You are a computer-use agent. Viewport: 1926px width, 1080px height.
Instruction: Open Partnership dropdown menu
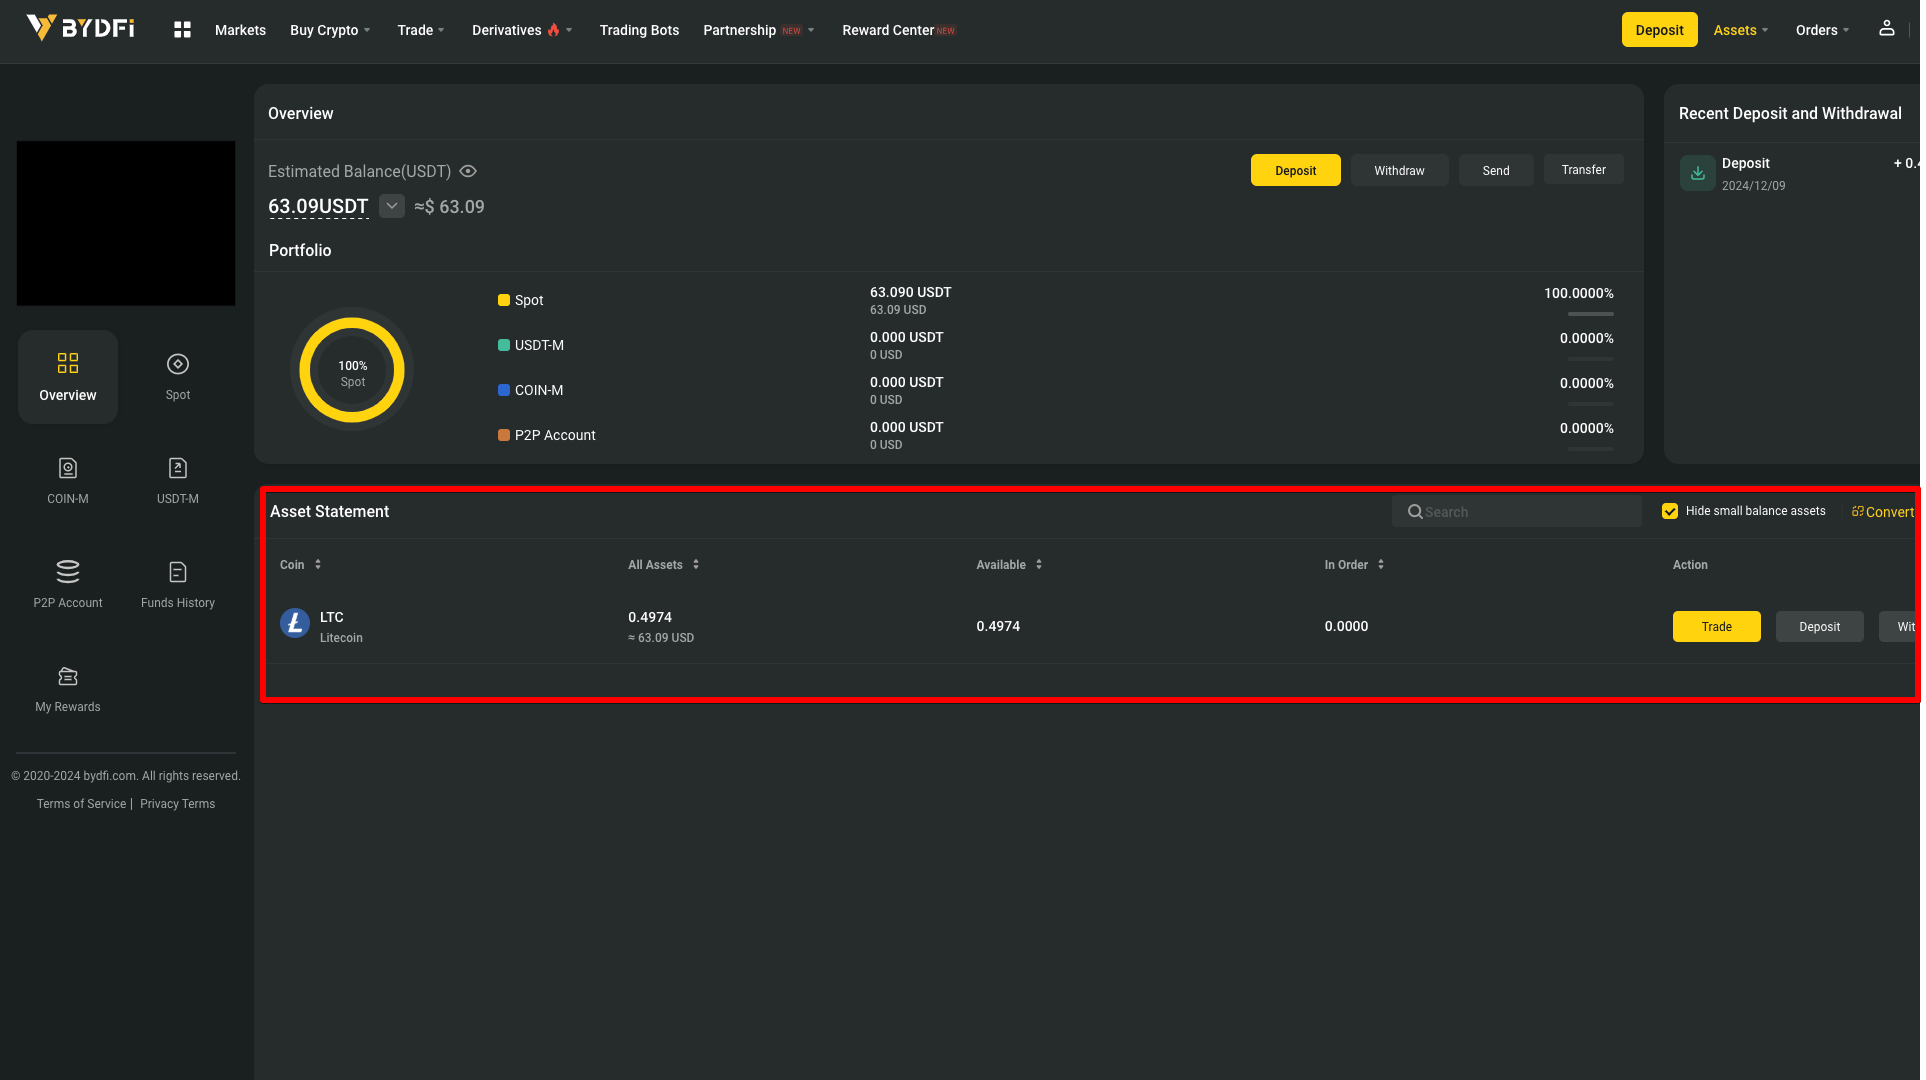(x=759, y=30)
